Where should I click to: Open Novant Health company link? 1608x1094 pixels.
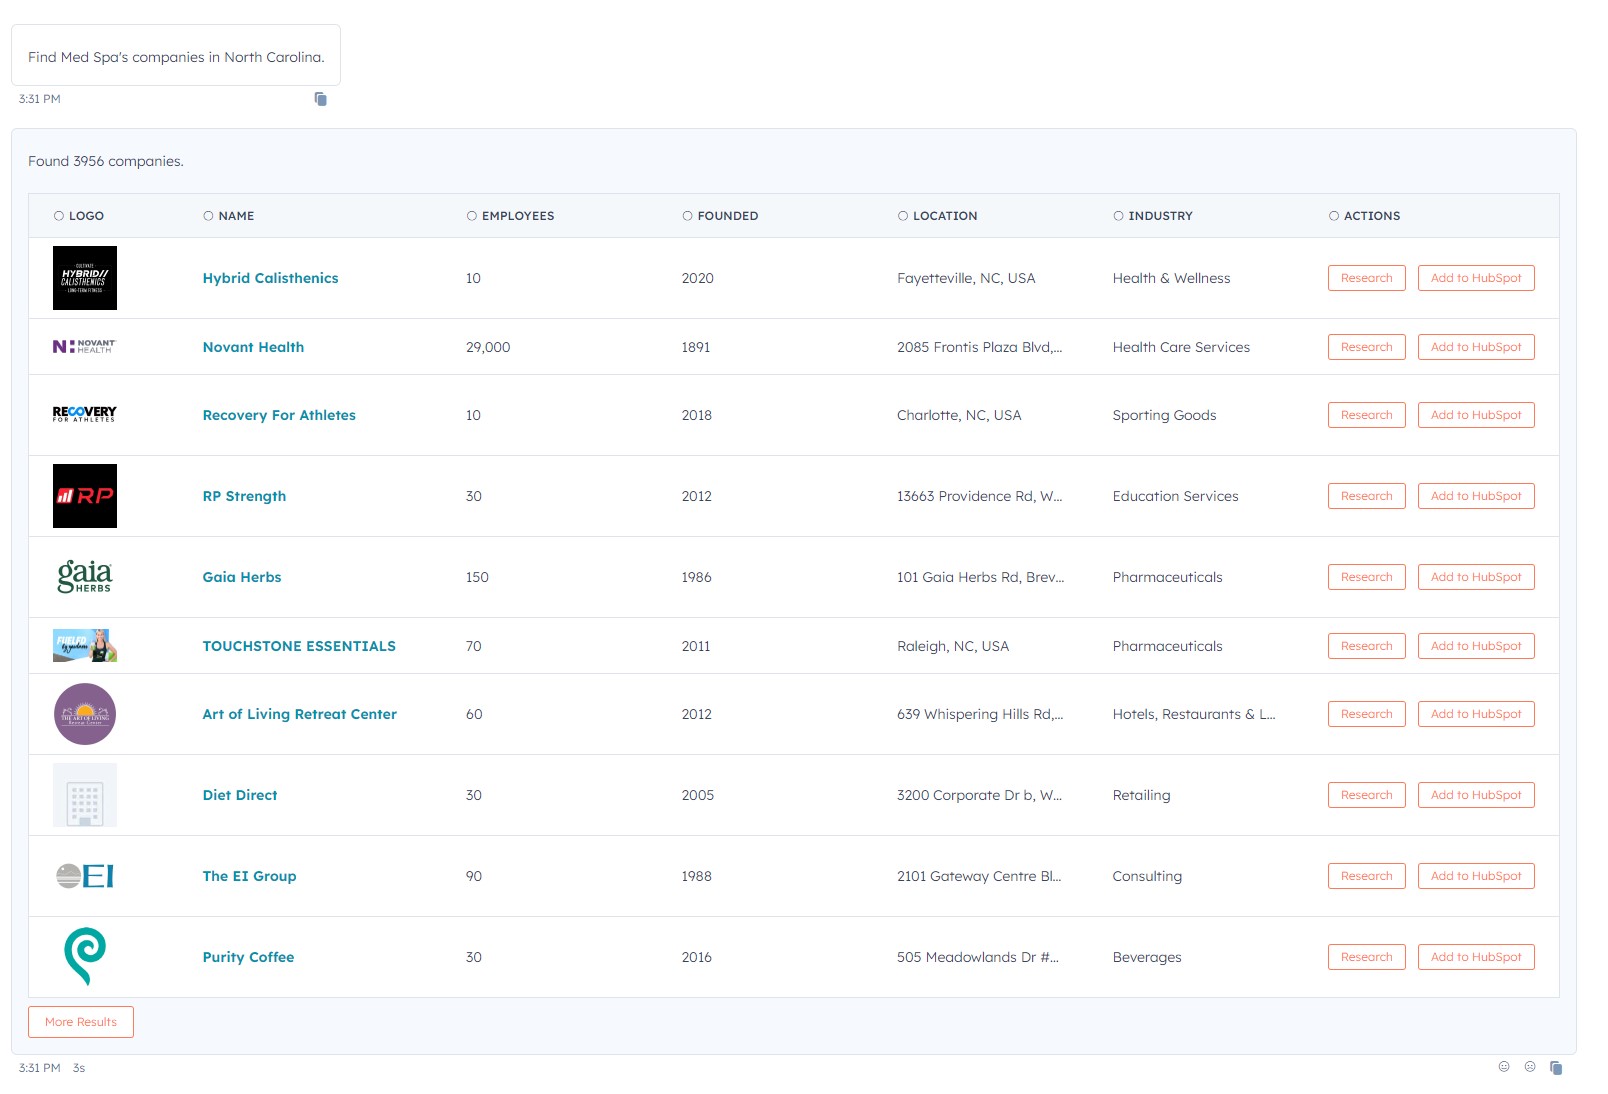[x=253, y=347]
